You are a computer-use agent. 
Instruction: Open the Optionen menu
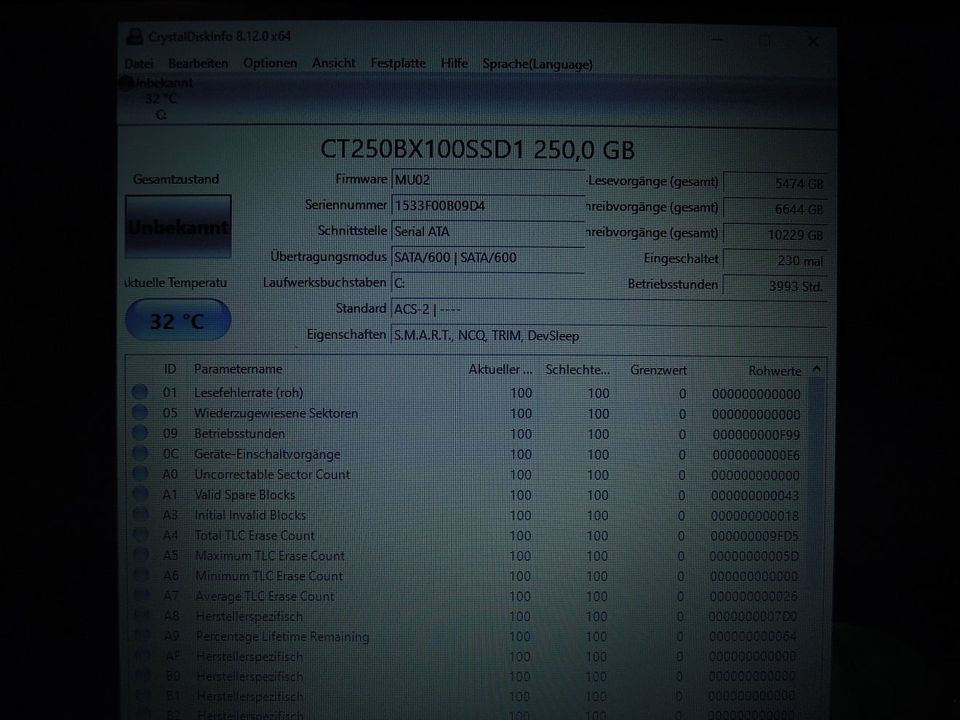coord(270,63)
